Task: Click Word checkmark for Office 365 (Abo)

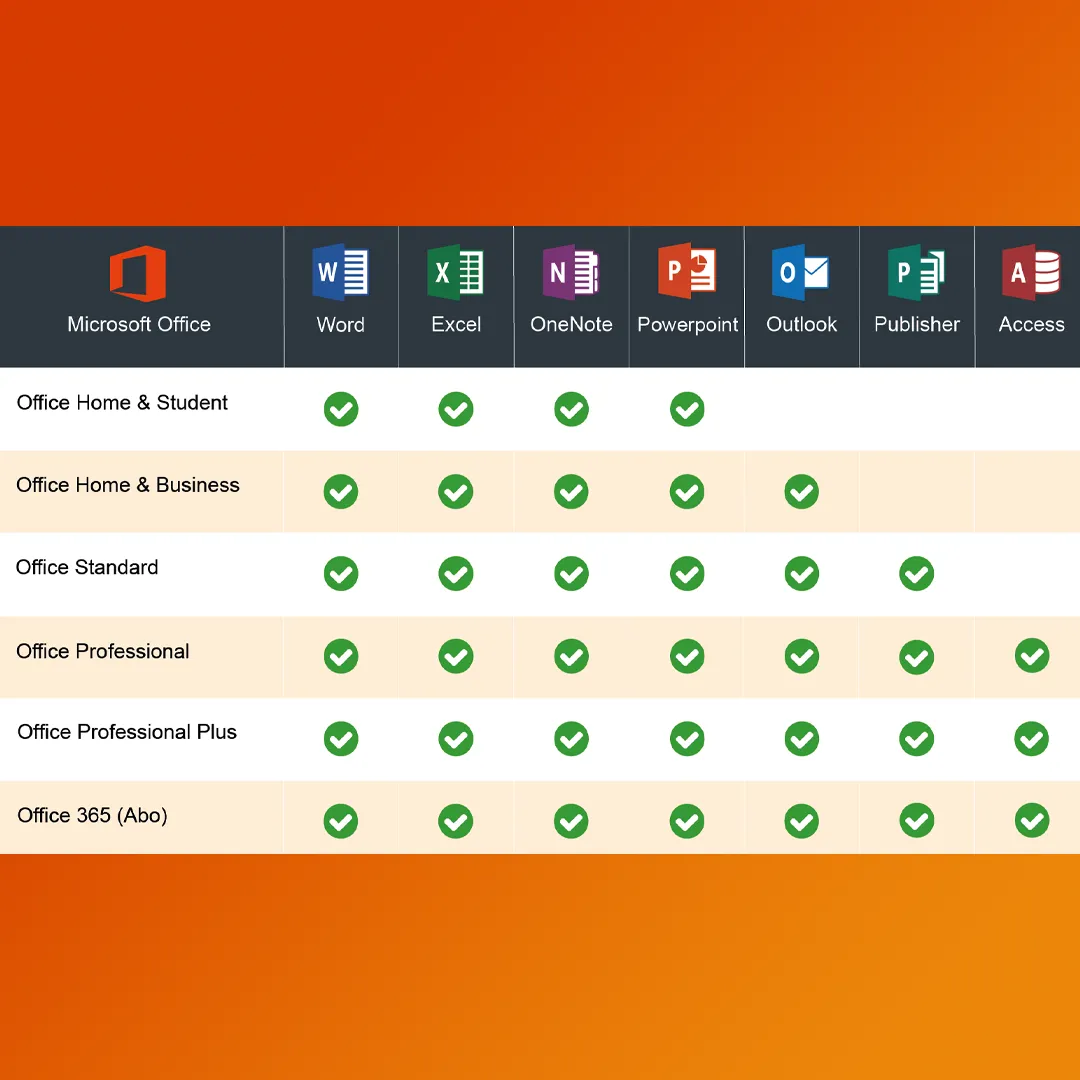Action: 341,821
